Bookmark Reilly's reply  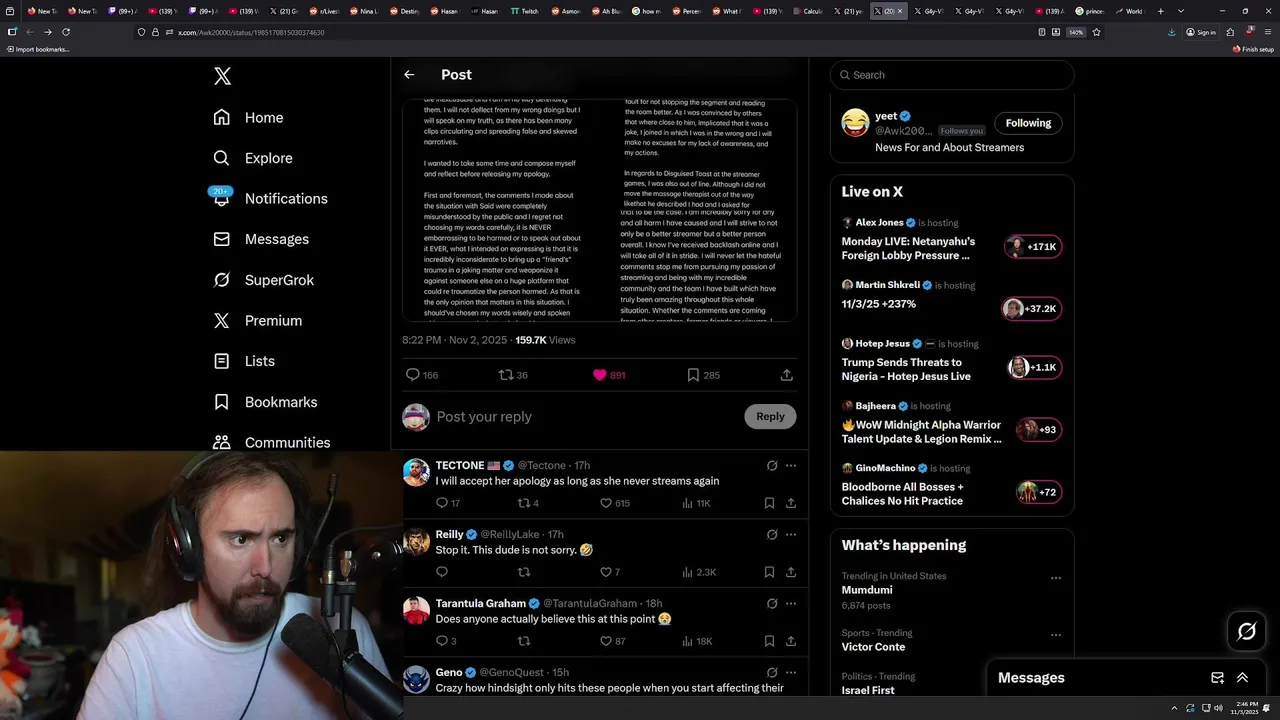769,572
